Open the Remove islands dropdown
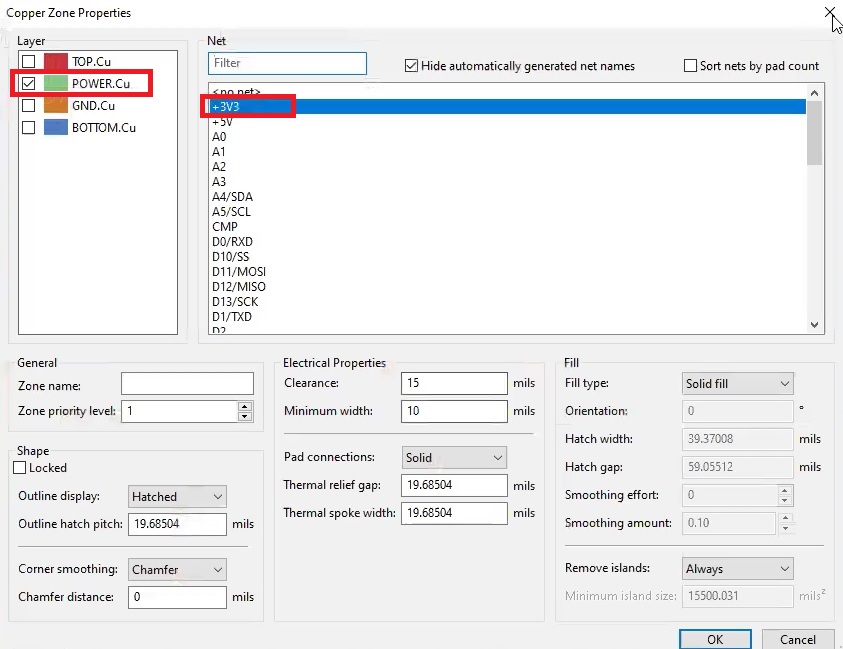The height and width of the screenshot is (649, 843). point(737,568)
